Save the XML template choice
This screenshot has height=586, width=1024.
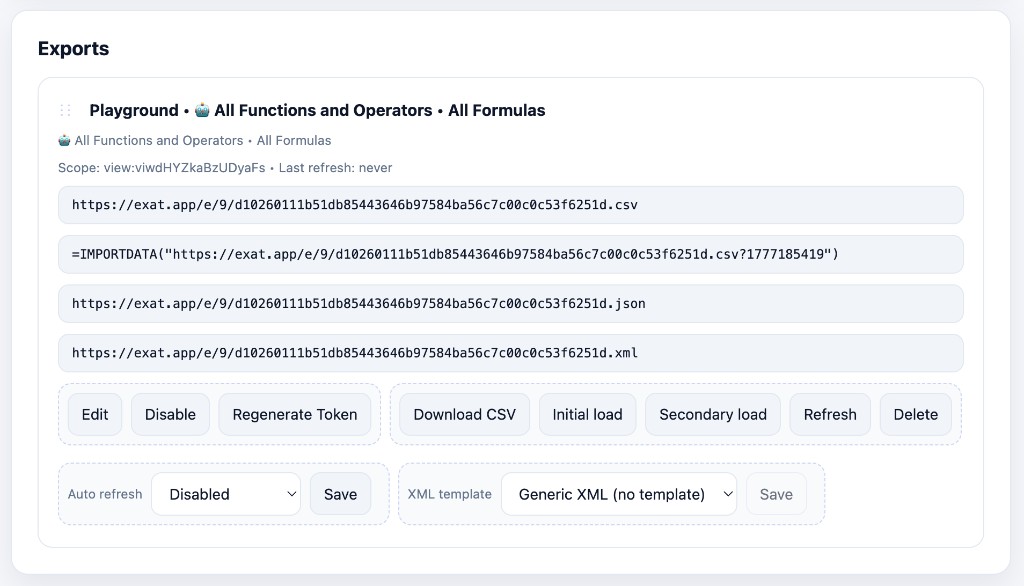[x=776, y=493]
